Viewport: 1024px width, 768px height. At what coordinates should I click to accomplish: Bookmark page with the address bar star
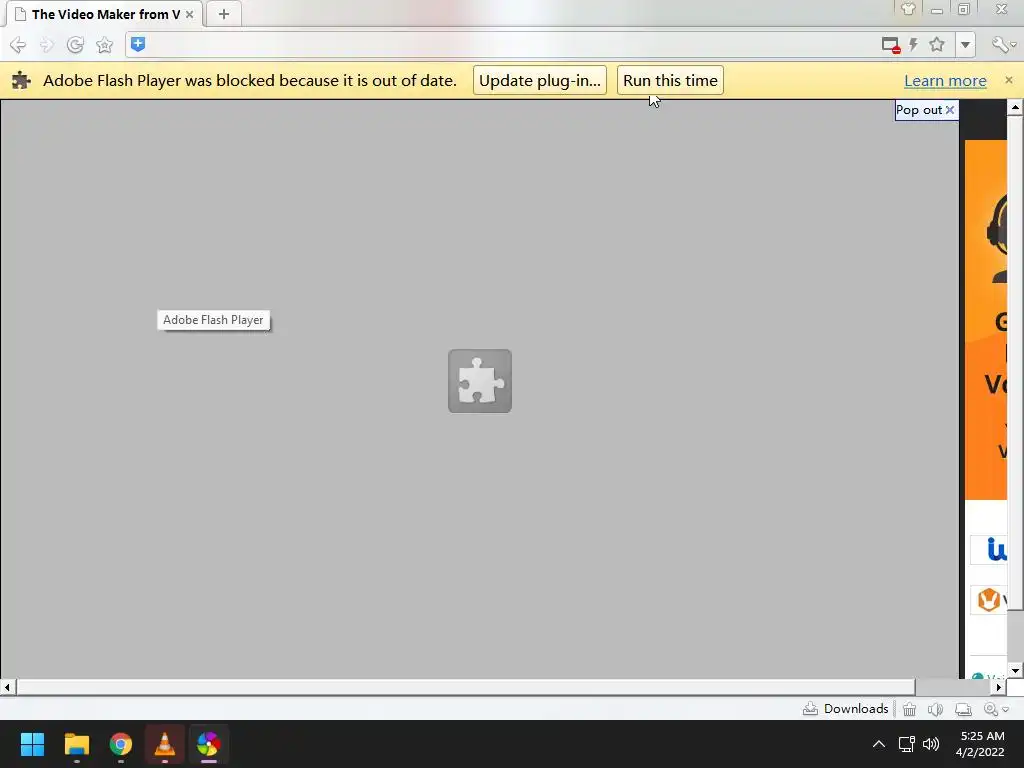937,44
